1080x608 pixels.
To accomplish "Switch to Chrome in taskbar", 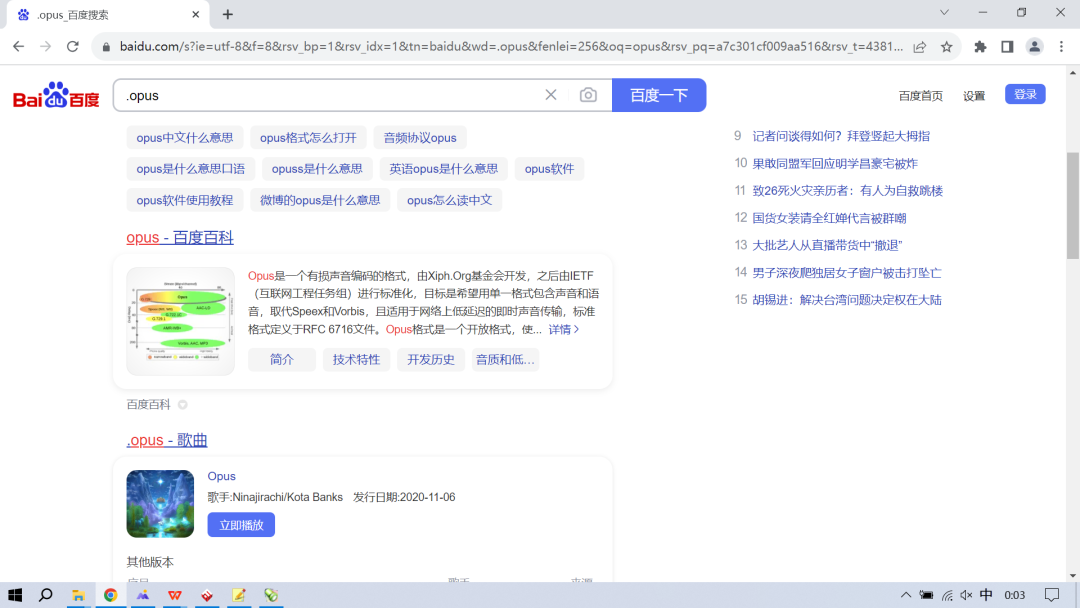I will (x=110, y=595).
